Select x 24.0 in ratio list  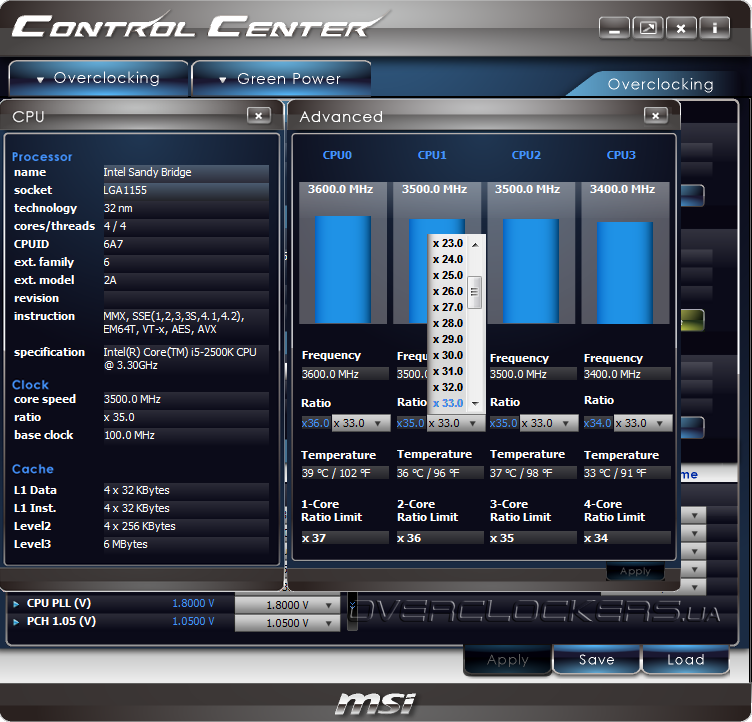[x=448, y=259]
